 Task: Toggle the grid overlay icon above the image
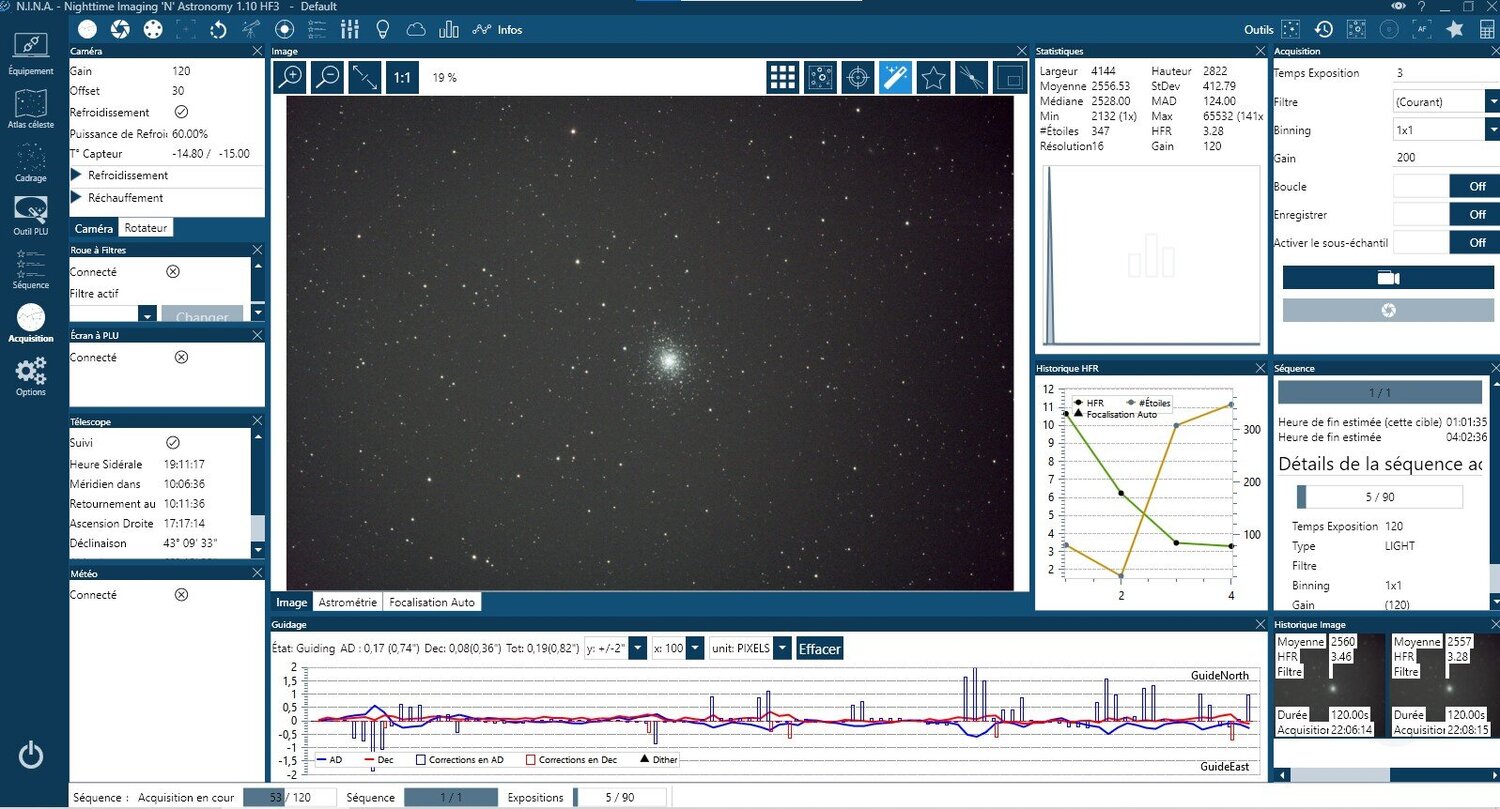[783, 77]
